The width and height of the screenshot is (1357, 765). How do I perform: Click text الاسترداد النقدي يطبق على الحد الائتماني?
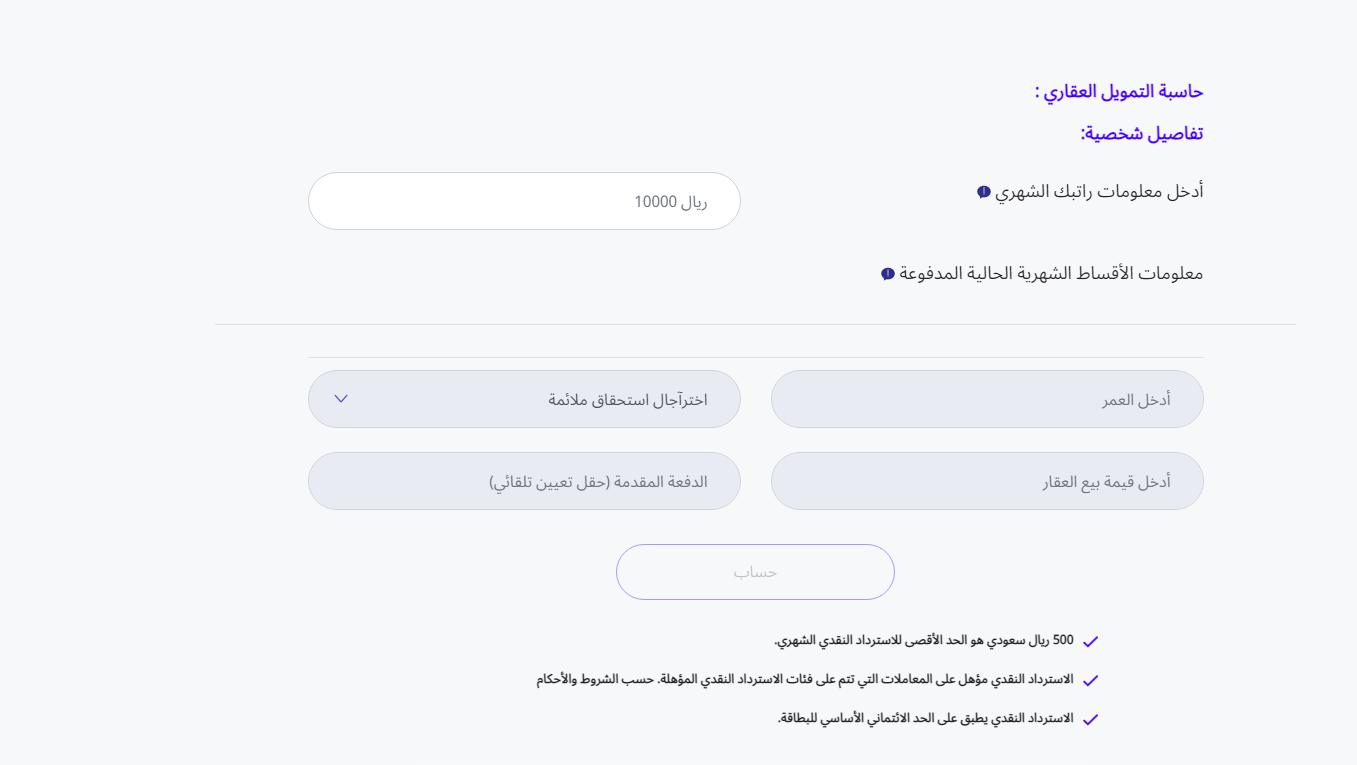(x=925, y=718)
